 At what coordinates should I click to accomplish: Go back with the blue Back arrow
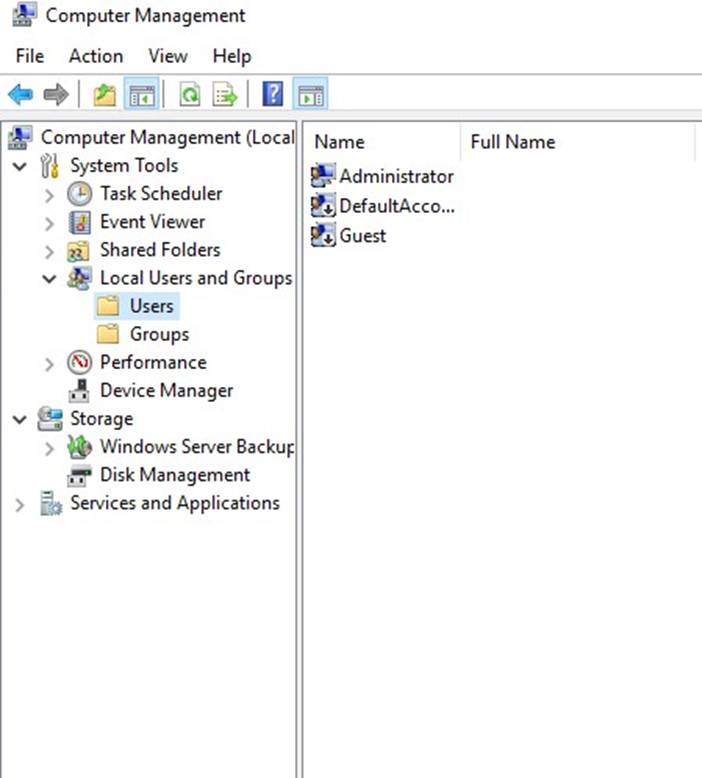coord(21,94)
